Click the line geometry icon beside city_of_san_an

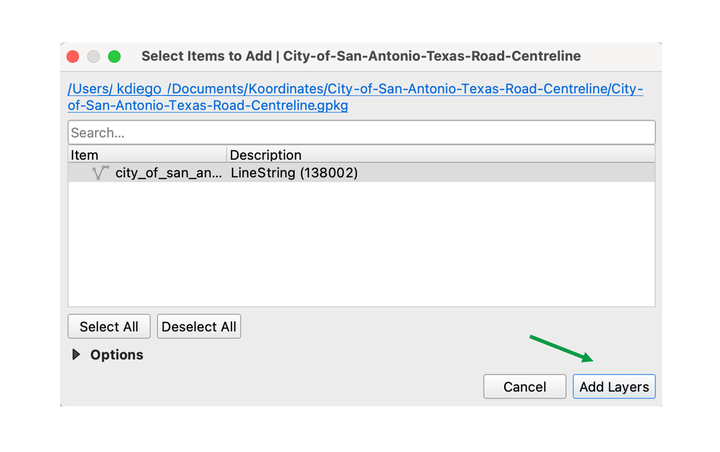point(100,173)
